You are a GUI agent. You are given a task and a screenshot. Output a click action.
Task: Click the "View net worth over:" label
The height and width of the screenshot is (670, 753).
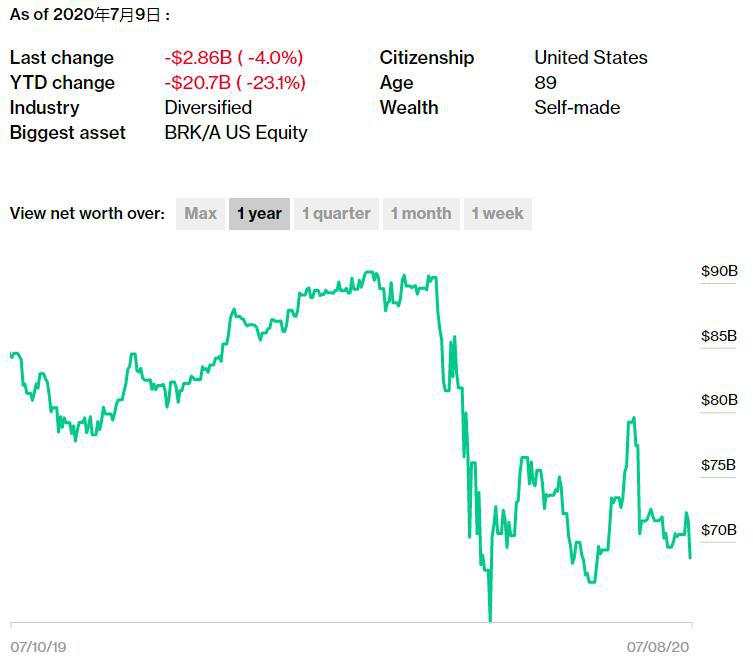coord(87,213)
